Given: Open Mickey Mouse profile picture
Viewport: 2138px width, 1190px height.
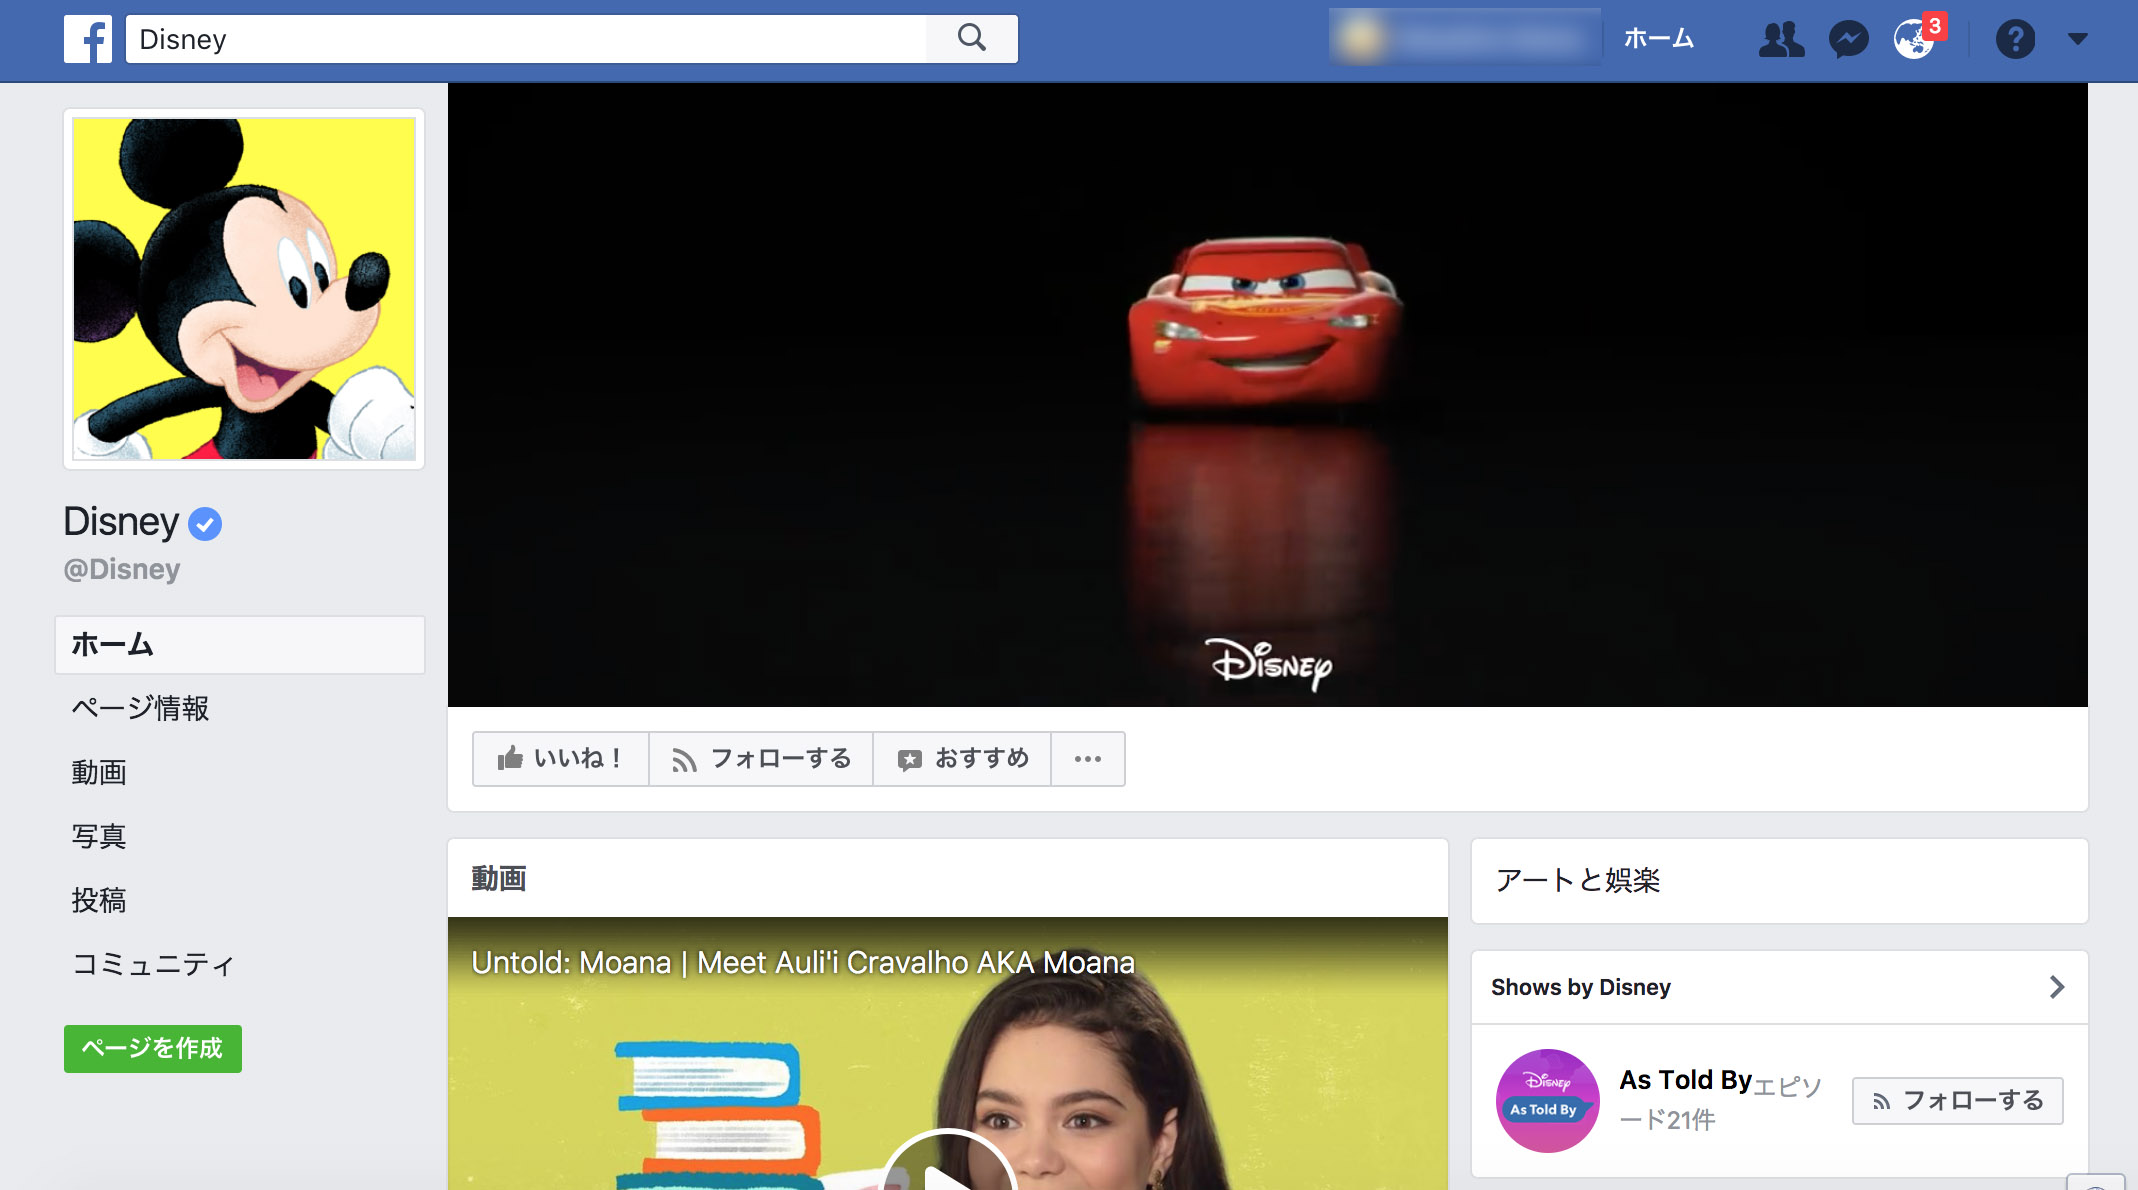Looking at the screenshot, I should [244, 289].
